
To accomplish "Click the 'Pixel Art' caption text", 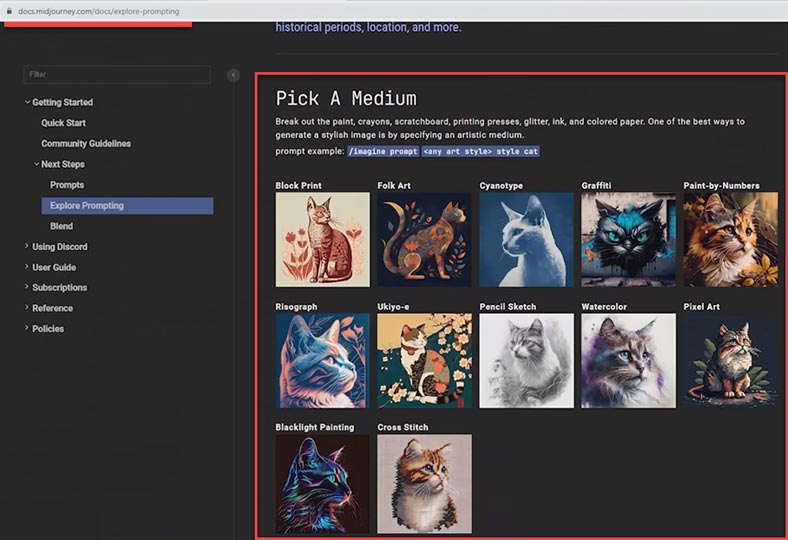I will (702, 306).
